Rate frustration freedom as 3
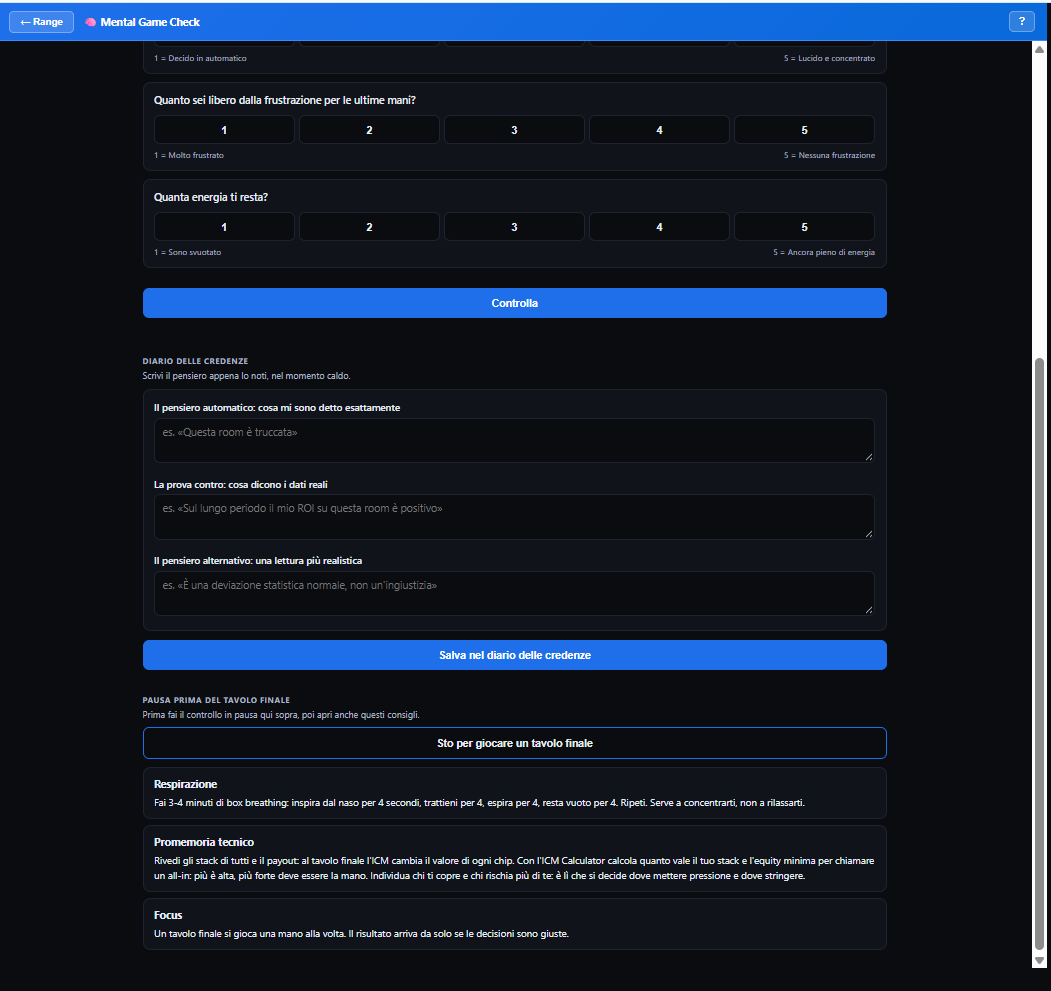Screen dimensions: 1051x991 click(514, 130)
